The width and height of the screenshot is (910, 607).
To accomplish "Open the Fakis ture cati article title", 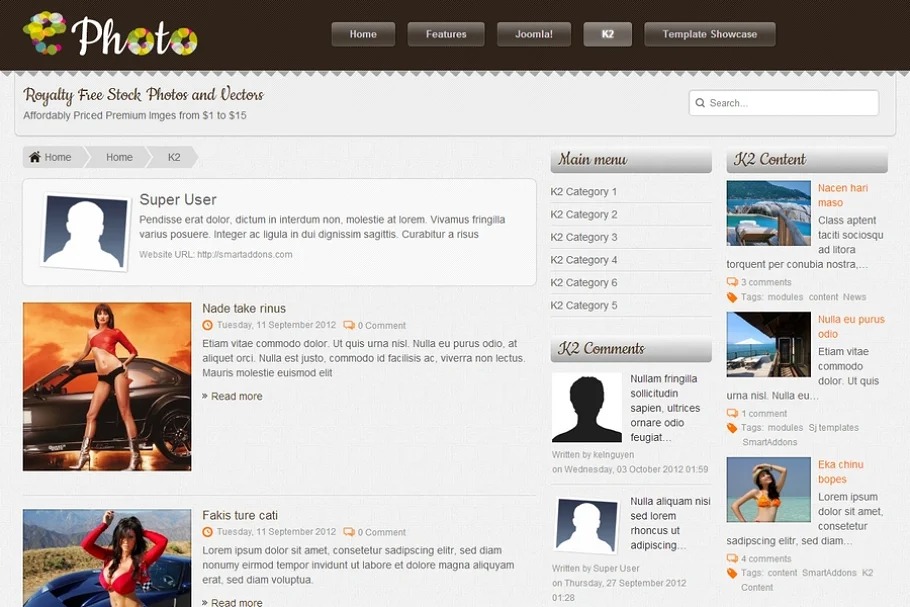I will (x=240, y=515).
